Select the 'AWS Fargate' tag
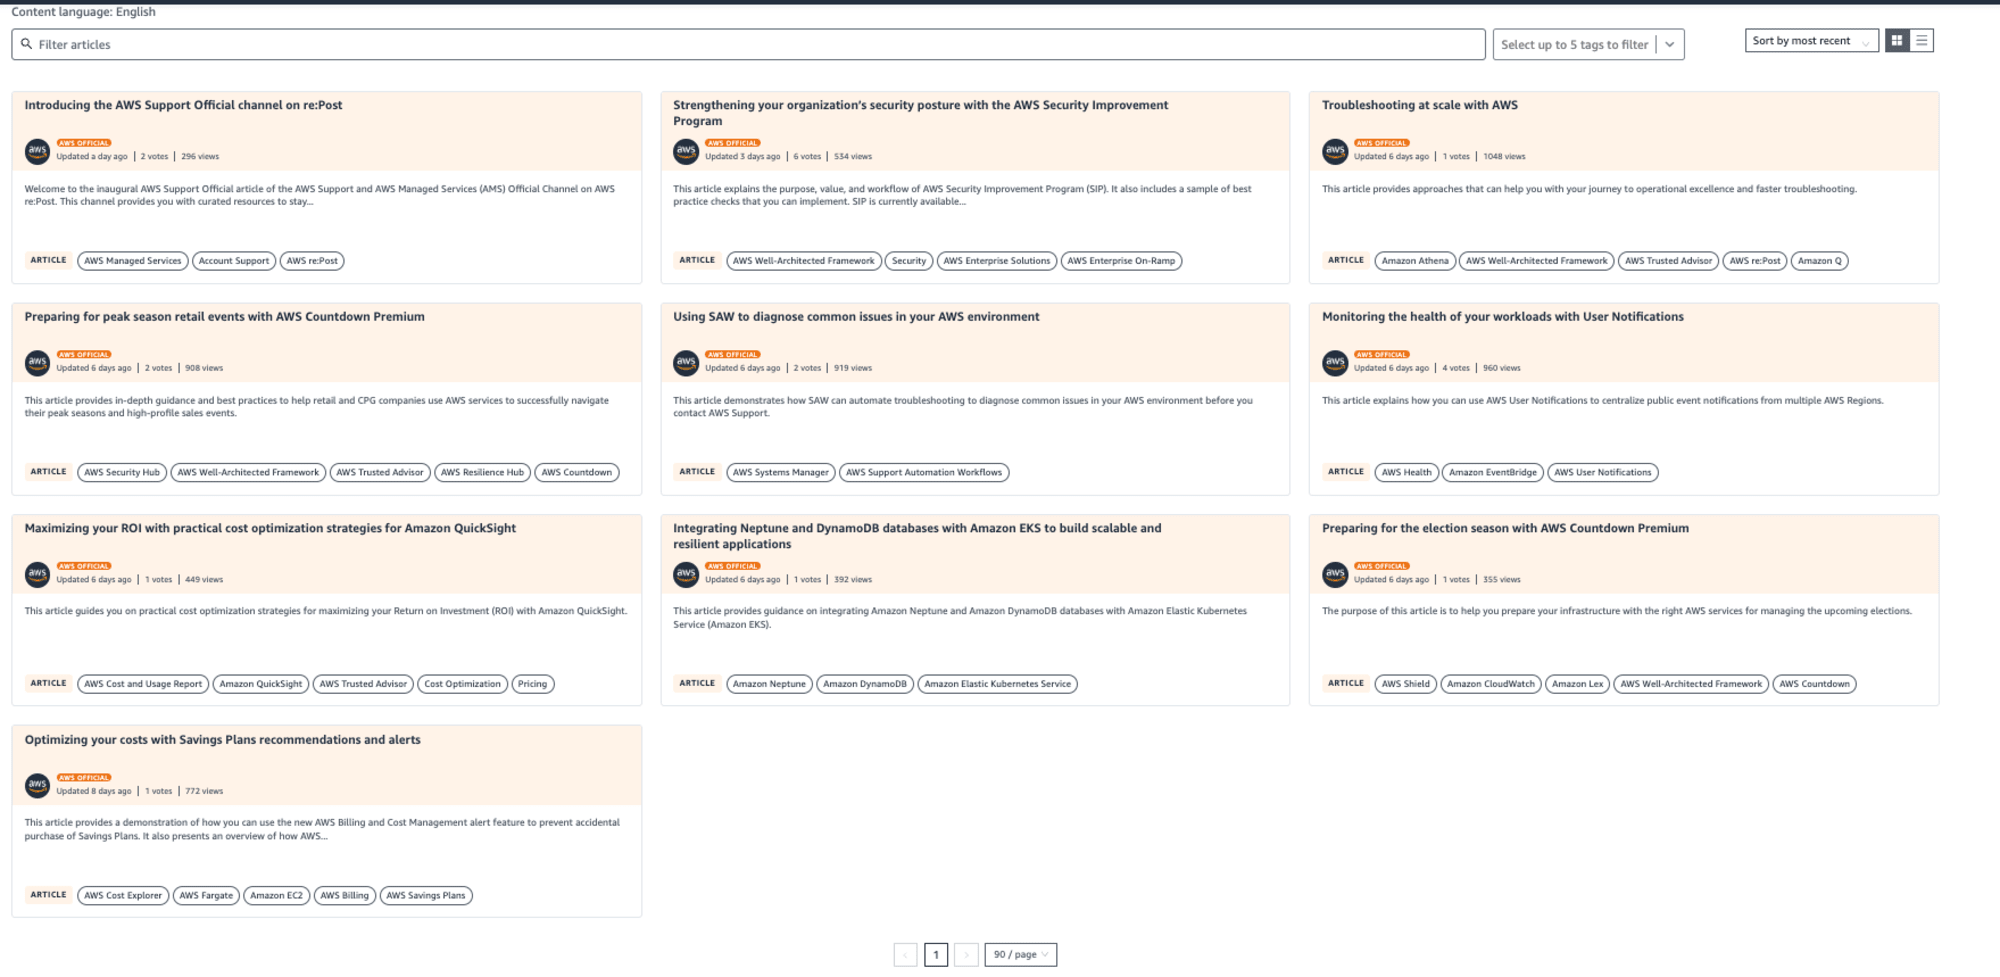Viewport: 2000px width, 977px height. click(206, 896)
